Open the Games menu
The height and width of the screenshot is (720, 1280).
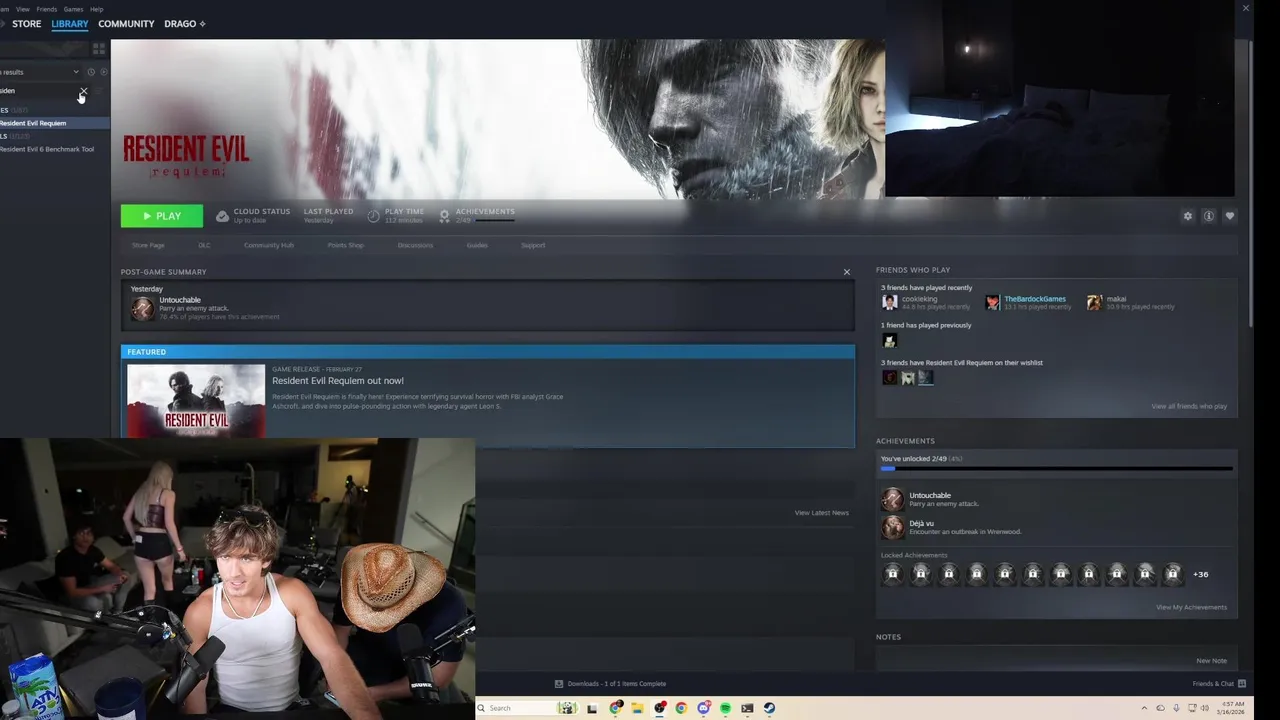[74, 9]
